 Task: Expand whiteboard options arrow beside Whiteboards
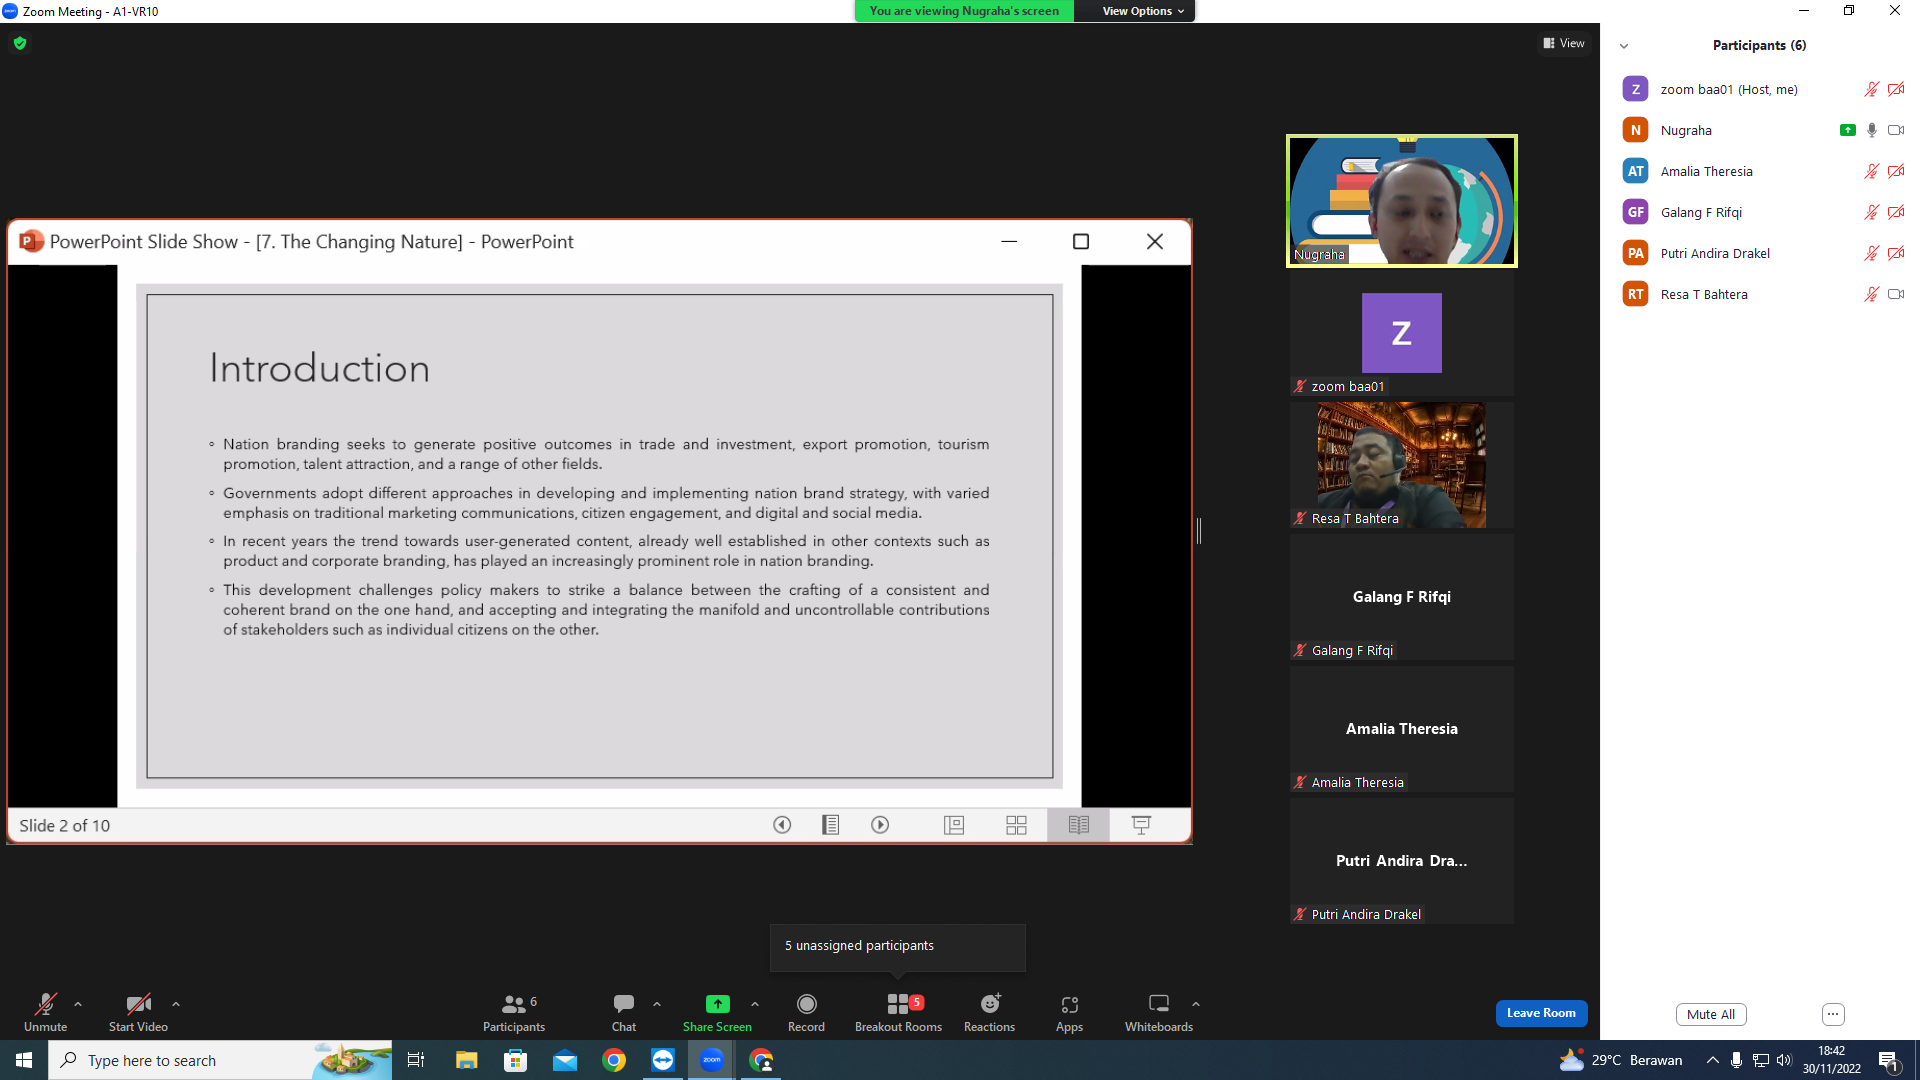pyautogui.click(x=1196, y=1004)
